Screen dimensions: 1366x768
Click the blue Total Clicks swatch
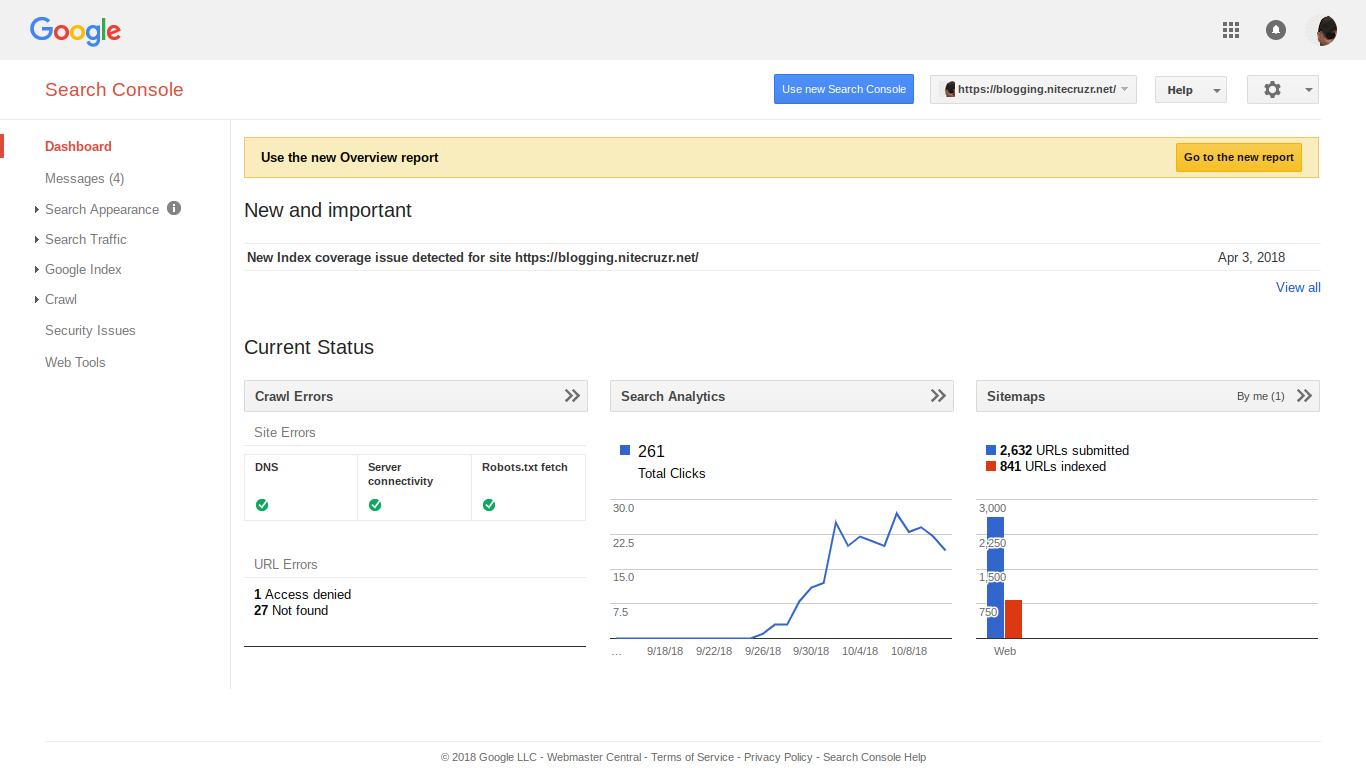625,451
